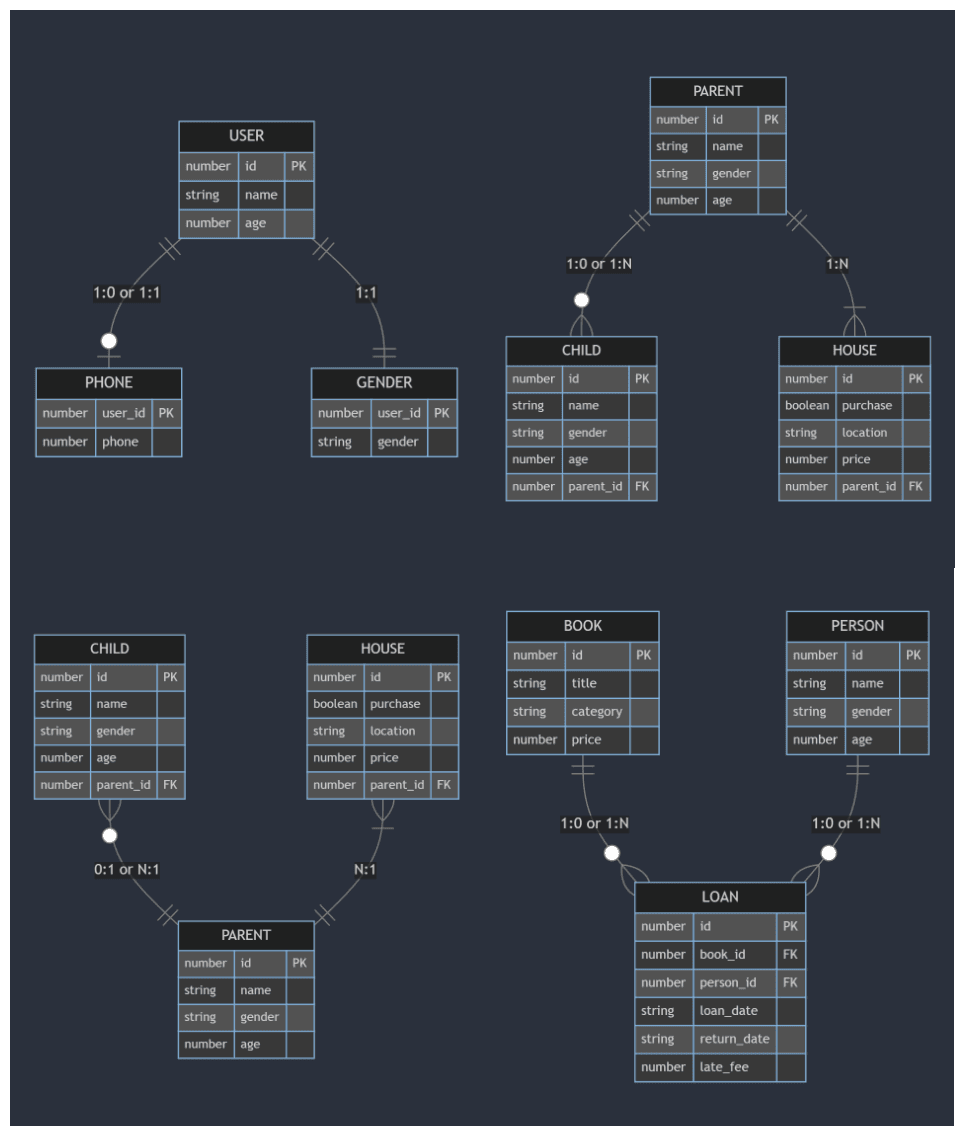Click the double-bar connector marker above GENDER
This screenshot has height=1135, width=964.
(384, 353)
